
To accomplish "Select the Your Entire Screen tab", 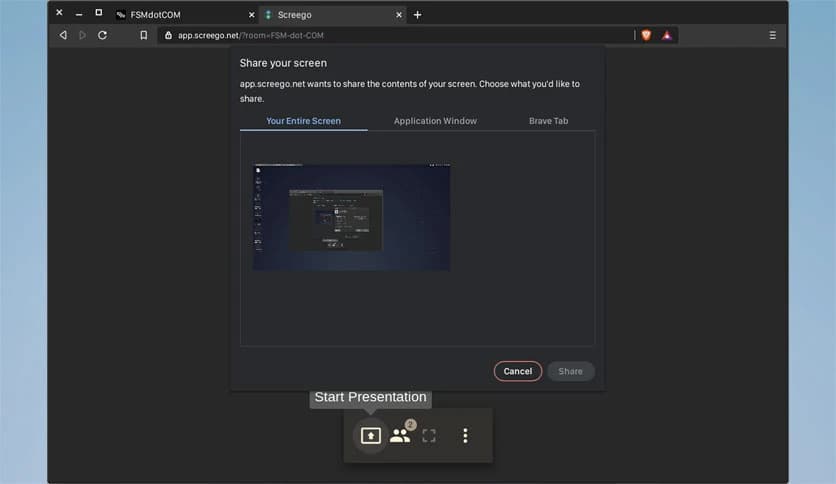I will [x=303, y=121].
